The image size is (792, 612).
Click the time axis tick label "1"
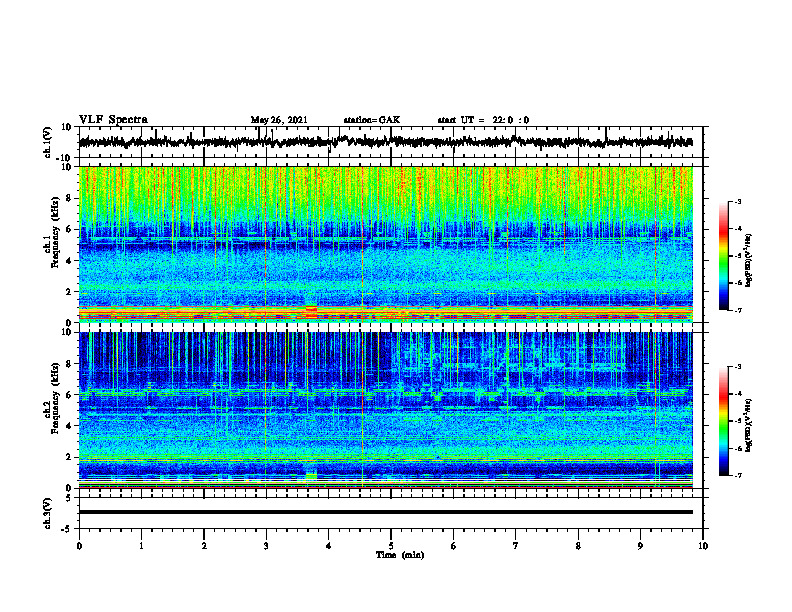[141, 546]
